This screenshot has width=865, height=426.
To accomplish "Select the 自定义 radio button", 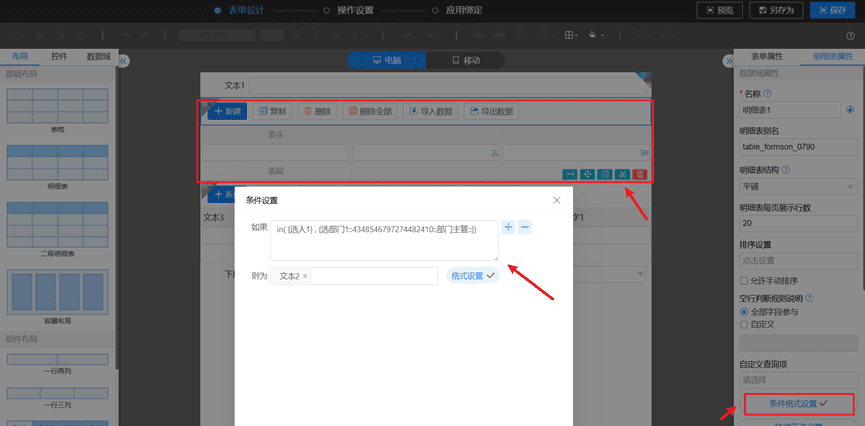I will coord(743,324).
